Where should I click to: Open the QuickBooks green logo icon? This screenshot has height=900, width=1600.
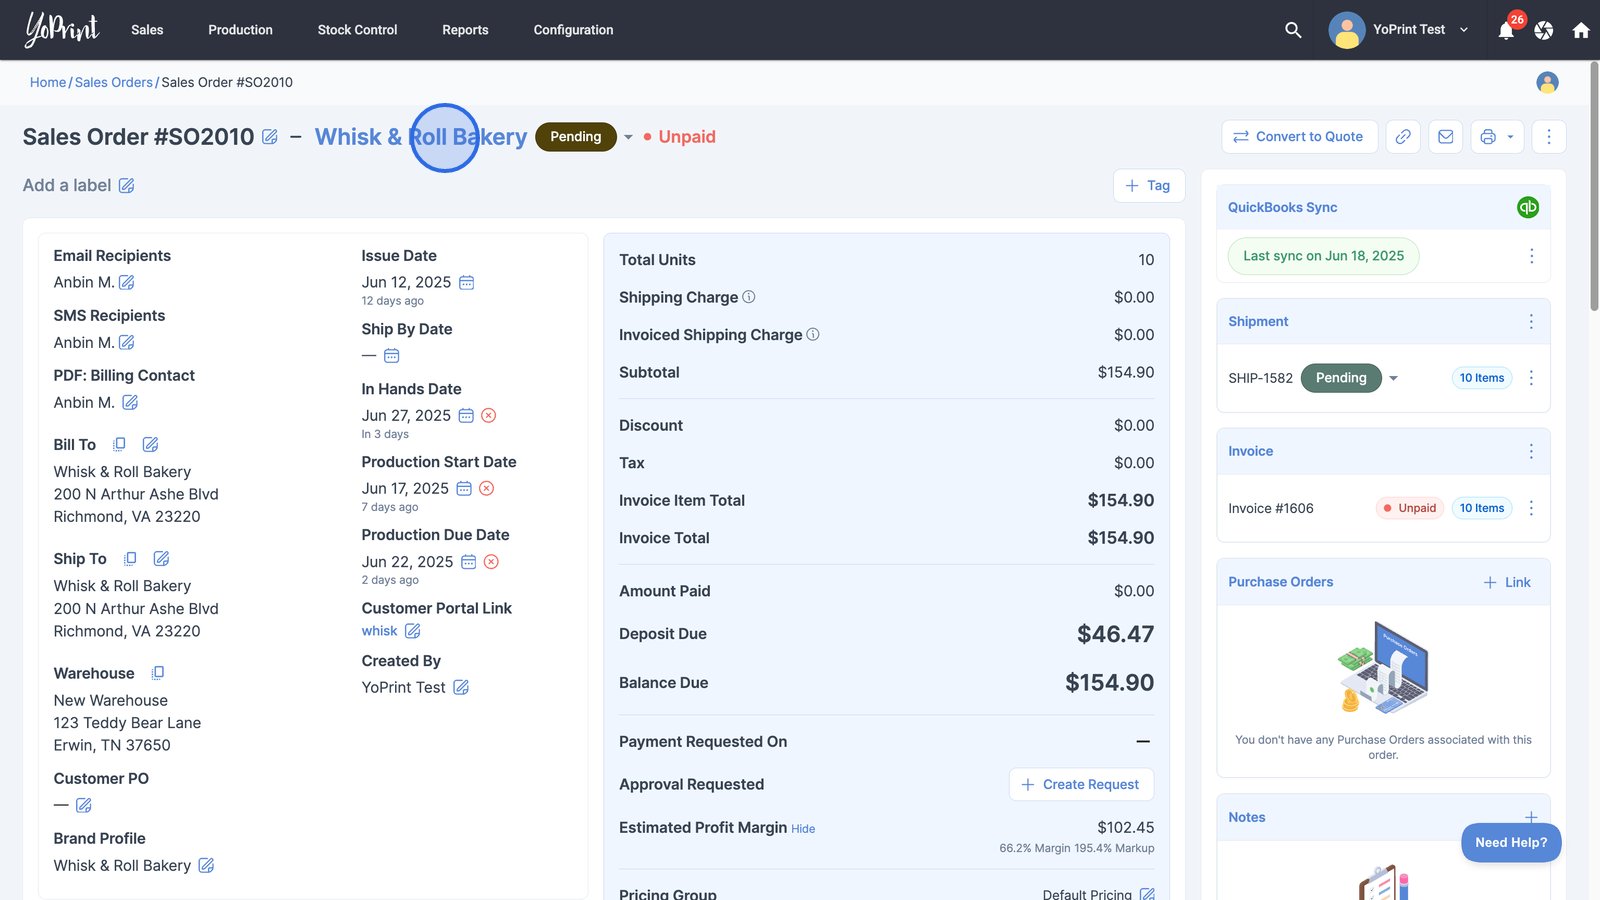point(1528,207)
